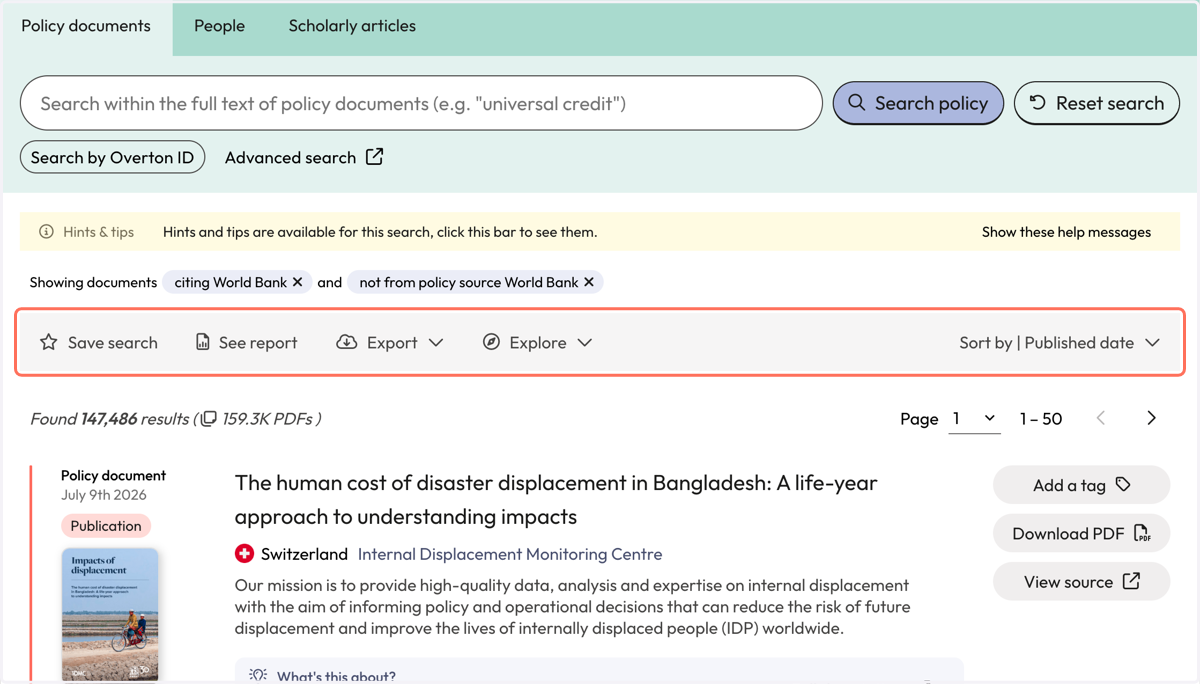Click the What's this about lightbulb icon
This screenshot has width=1200, height=684.
click(258, 675)
